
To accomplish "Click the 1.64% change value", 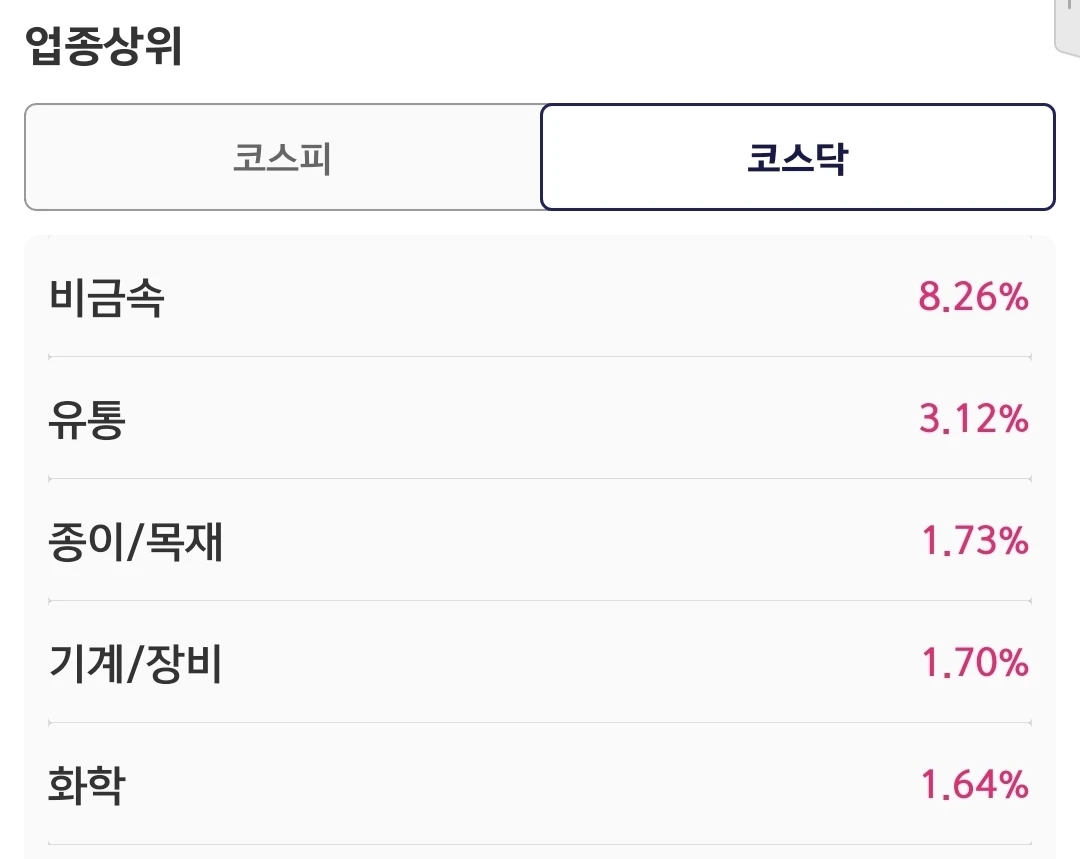I will (x=975, y=785).
